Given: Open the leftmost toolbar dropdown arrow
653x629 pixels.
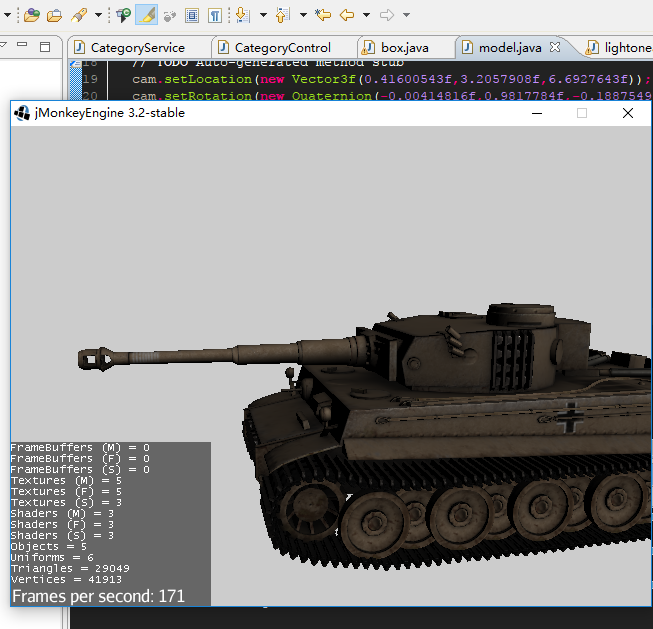Looking at the screenshot, I should (7, 15).
